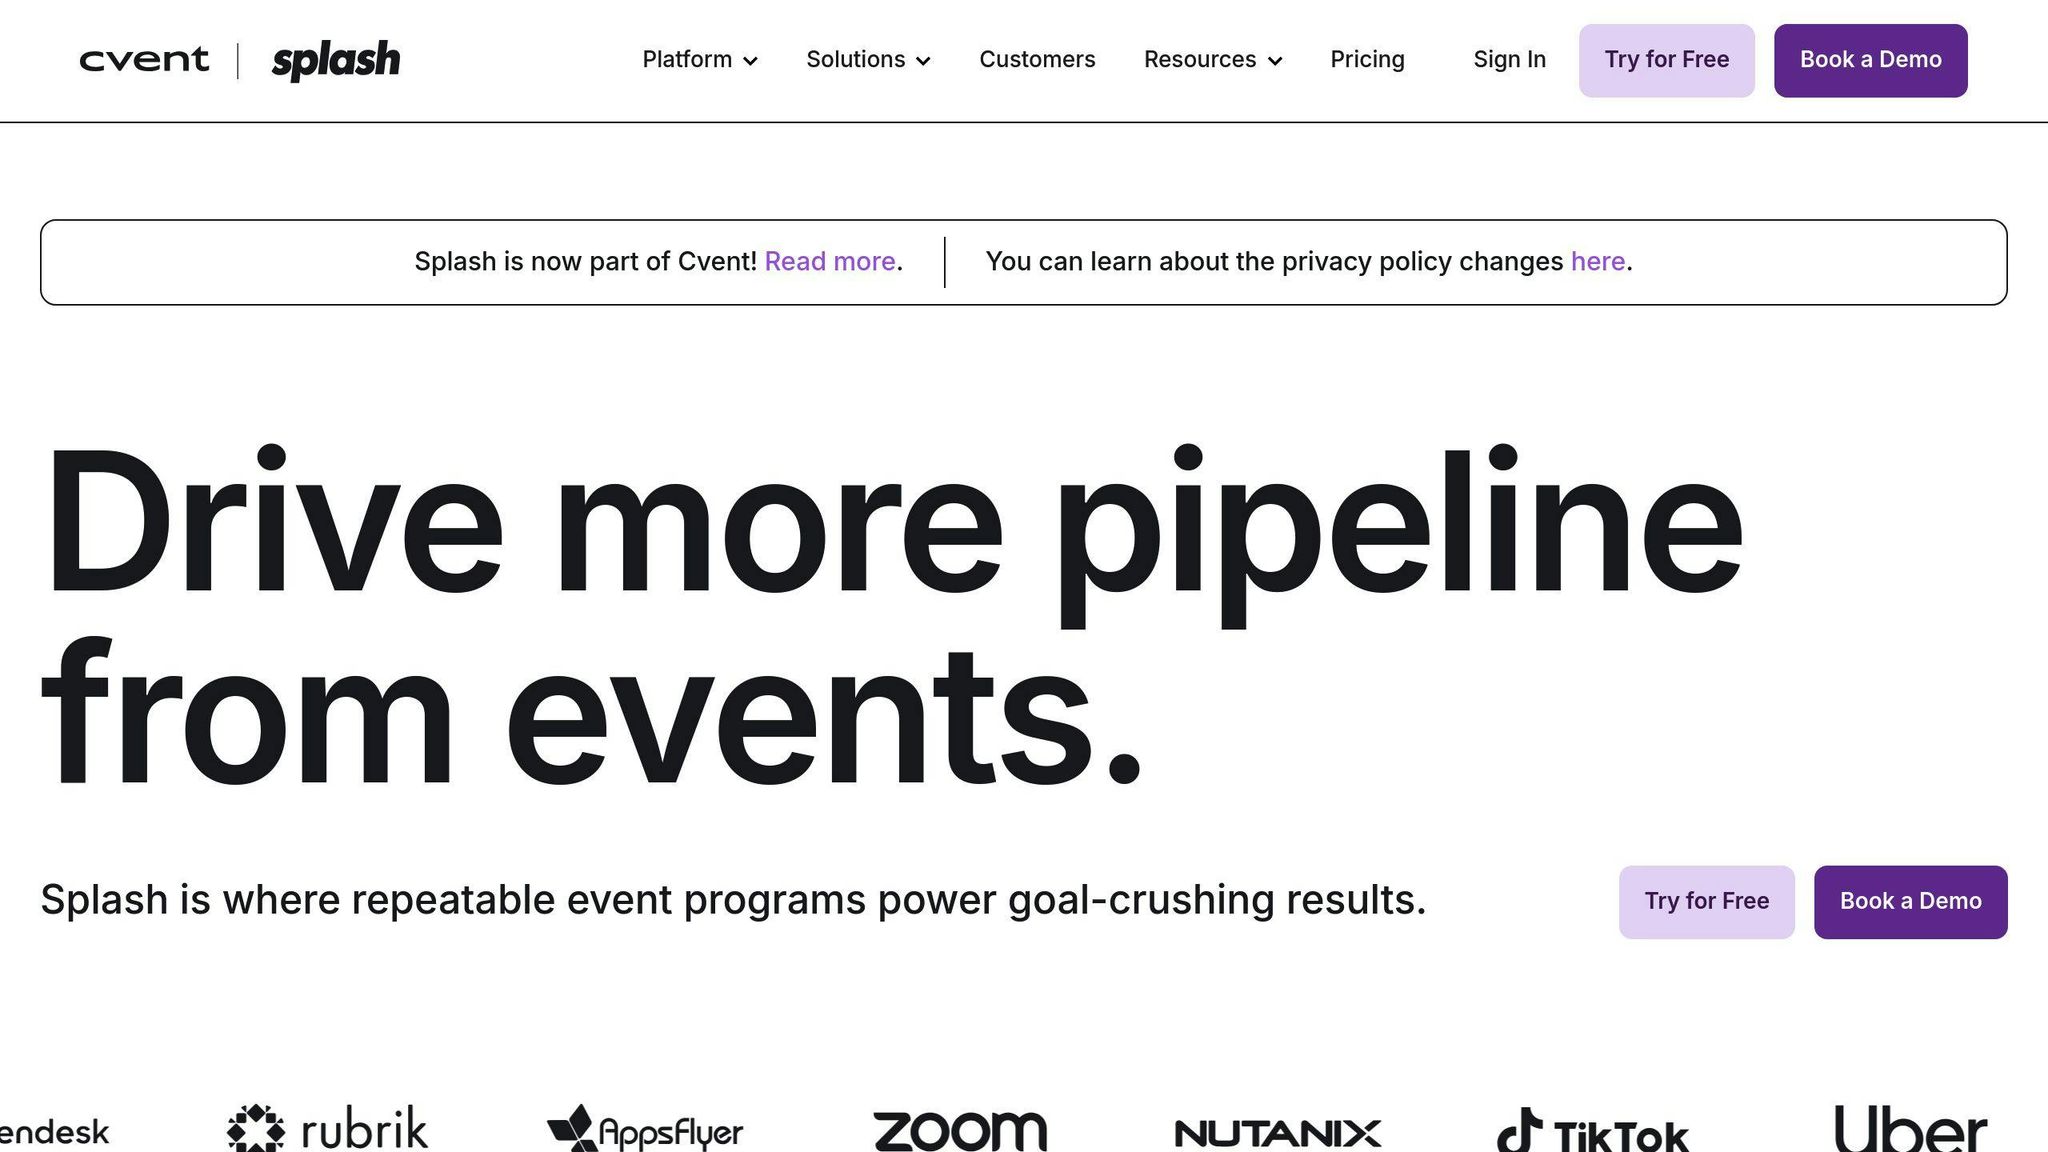Click Sign In in the navigation

(x=1509, y=60)
